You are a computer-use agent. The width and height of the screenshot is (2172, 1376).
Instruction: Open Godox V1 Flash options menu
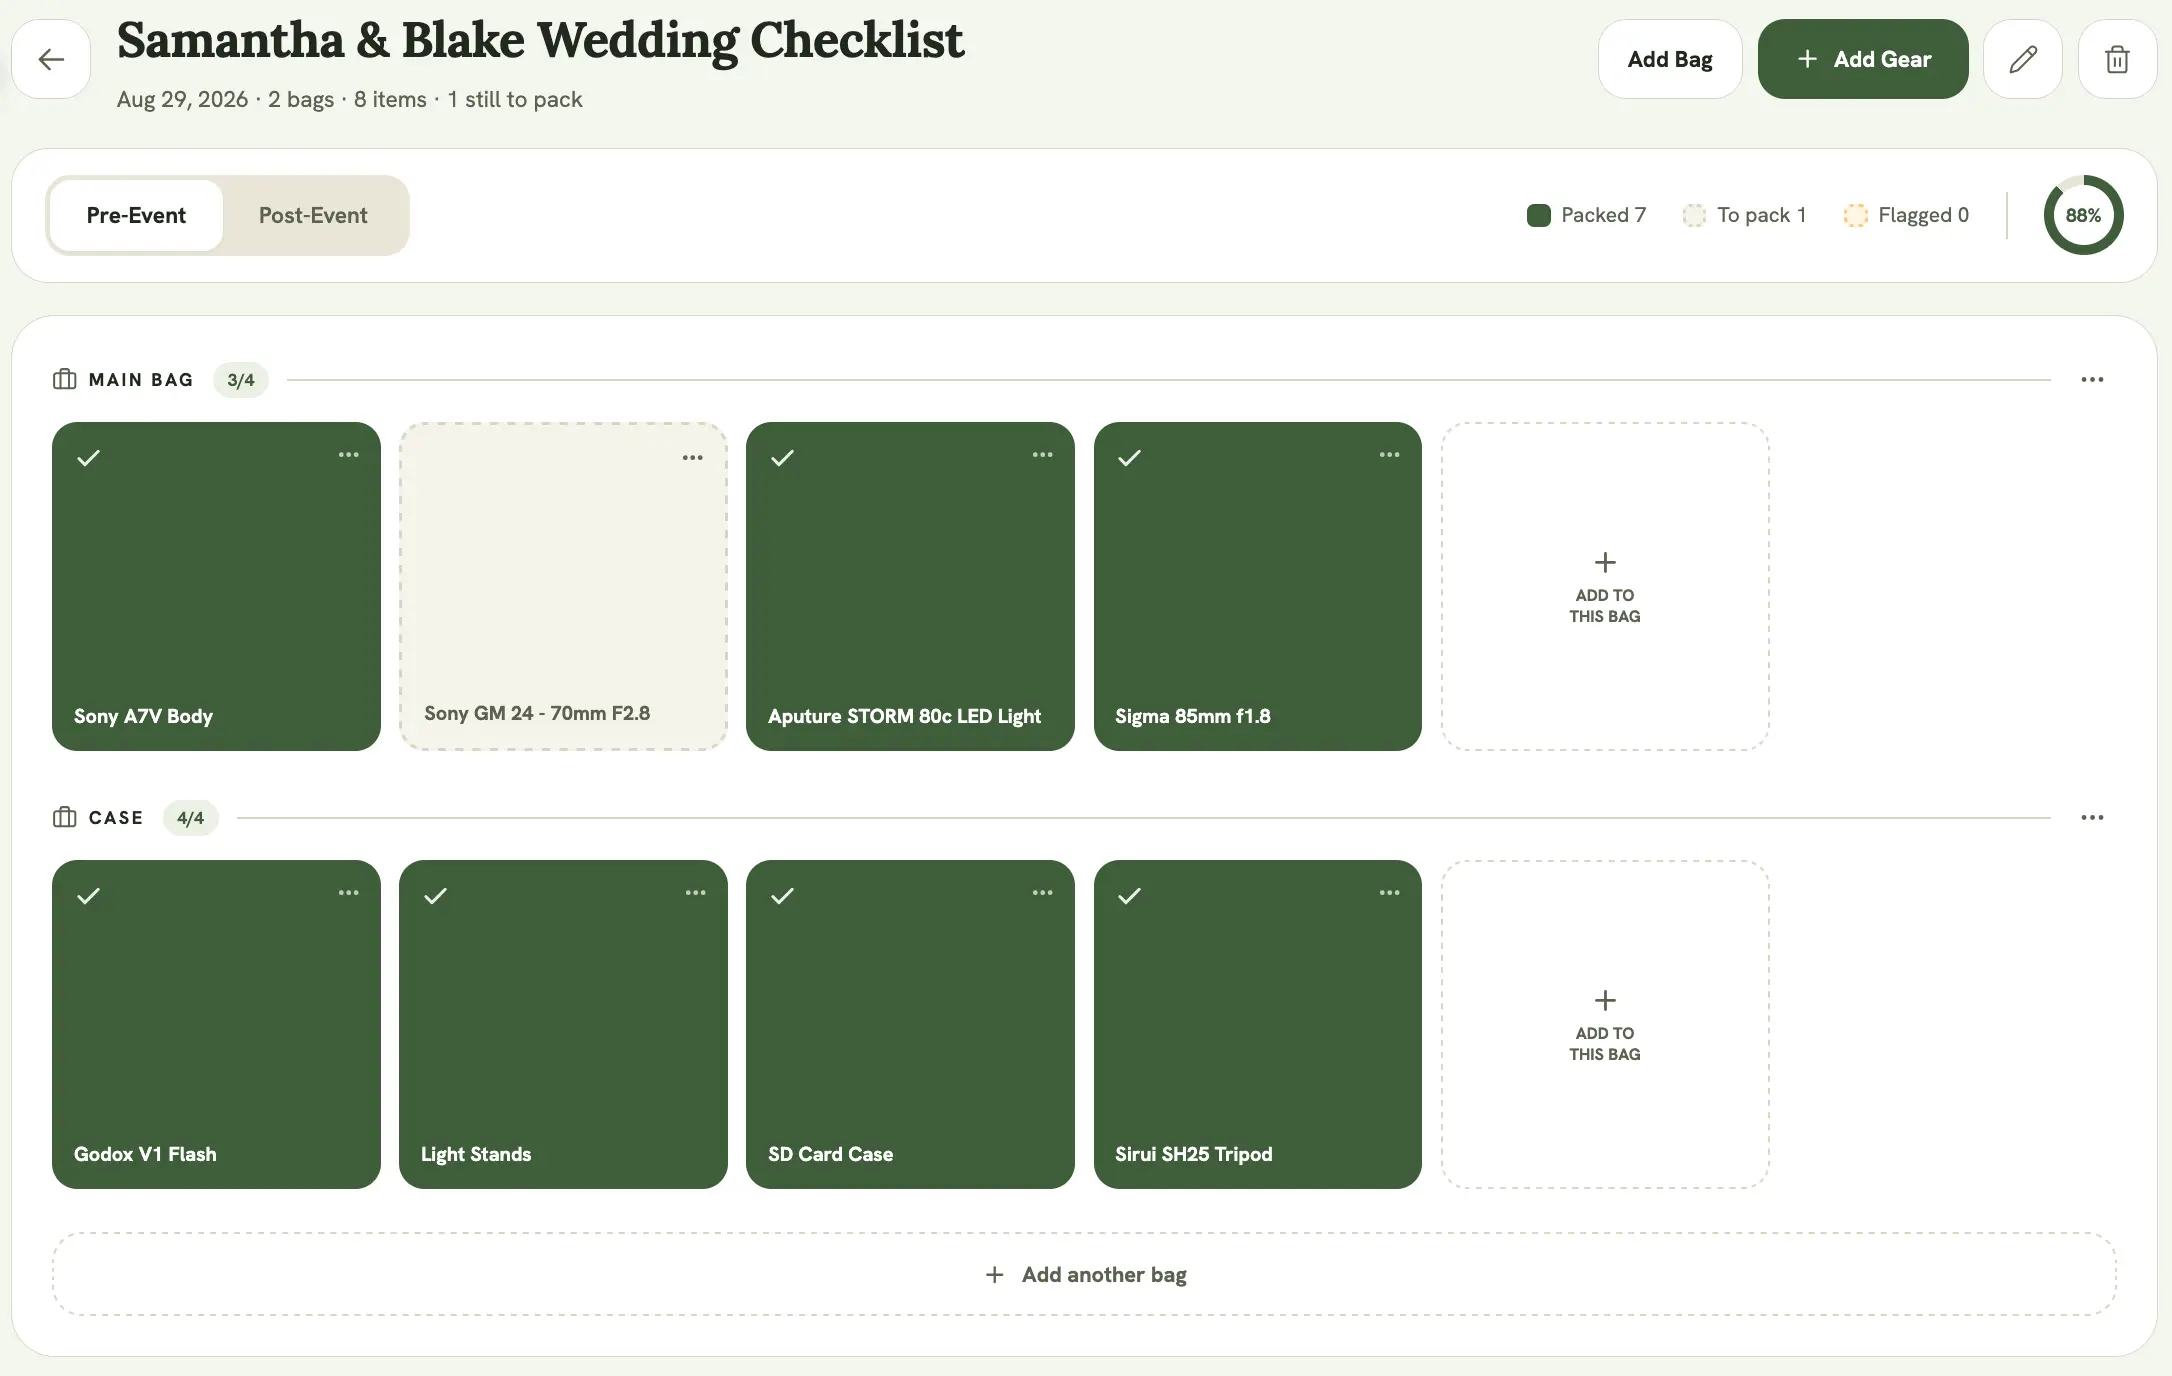click(x=348, y=893)
